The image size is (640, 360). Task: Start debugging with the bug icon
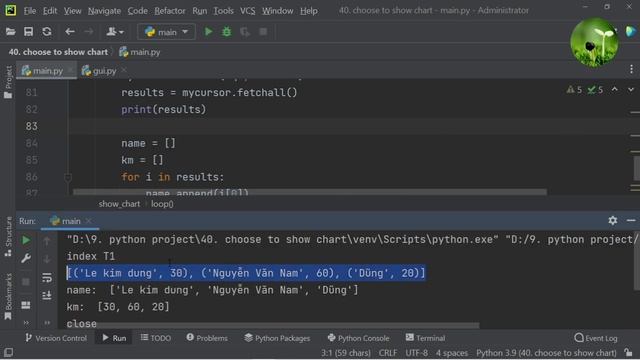pos(227,31)
